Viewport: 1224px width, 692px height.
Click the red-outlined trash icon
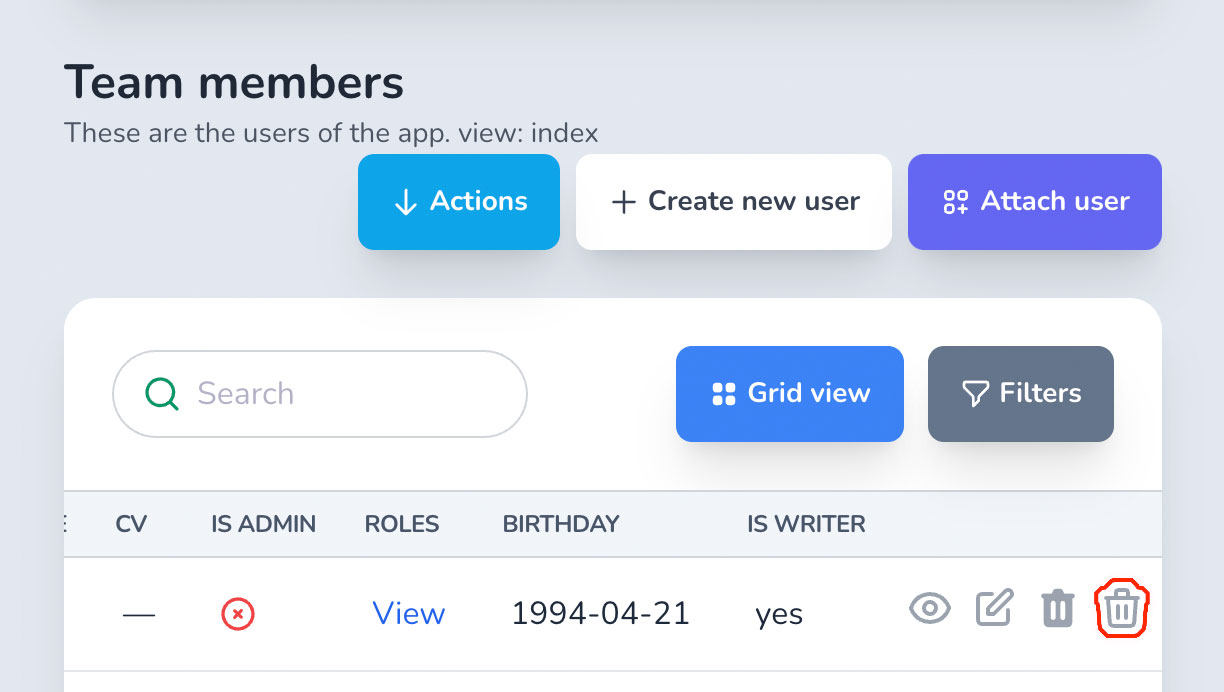point(1123,608)
